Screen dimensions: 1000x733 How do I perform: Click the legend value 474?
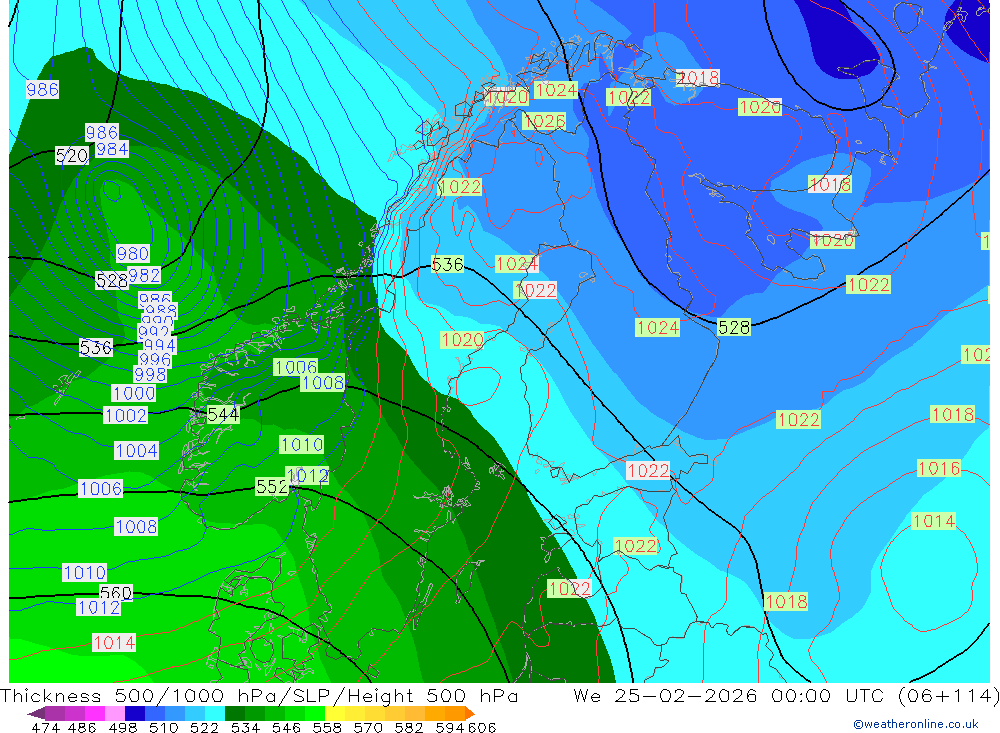point(46,727)
